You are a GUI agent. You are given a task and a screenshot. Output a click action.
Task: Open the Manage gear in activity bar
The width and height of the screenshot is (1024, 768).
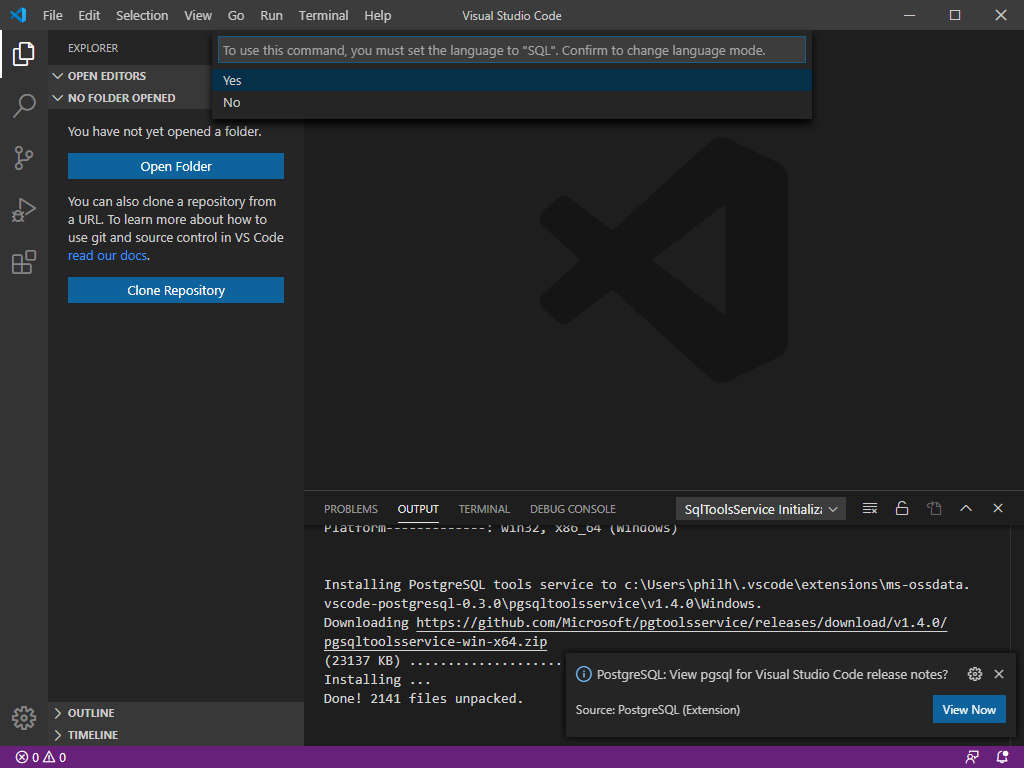pos(24,717)
